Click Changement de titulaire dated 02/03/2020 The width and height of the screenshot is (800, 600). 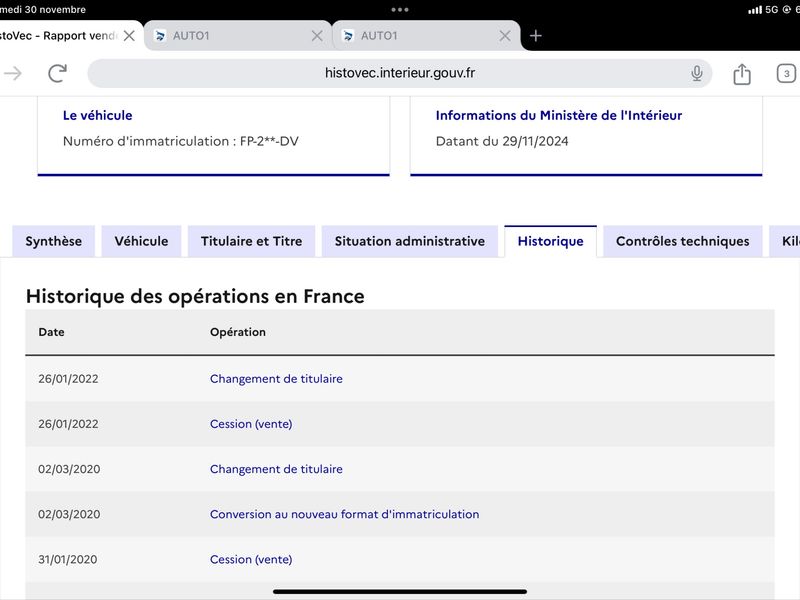(x=276, y=469)
